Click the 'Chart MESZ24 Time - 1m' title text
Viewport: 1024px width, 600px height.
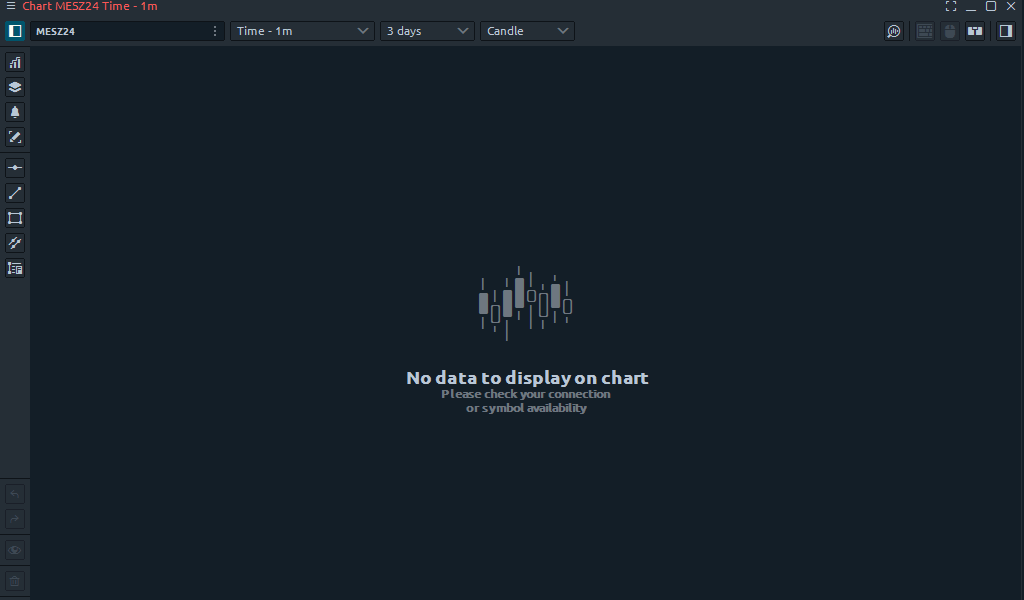point(89,6)
